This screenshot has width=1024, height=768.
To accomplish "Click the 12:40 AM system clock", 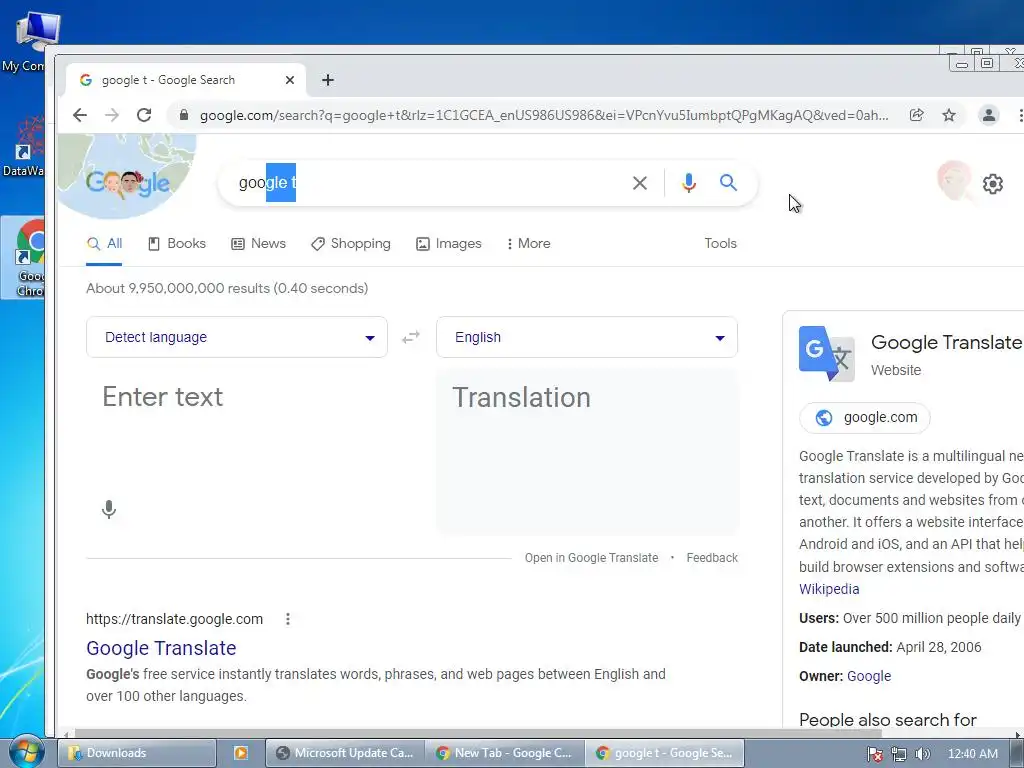I will 972,754.
